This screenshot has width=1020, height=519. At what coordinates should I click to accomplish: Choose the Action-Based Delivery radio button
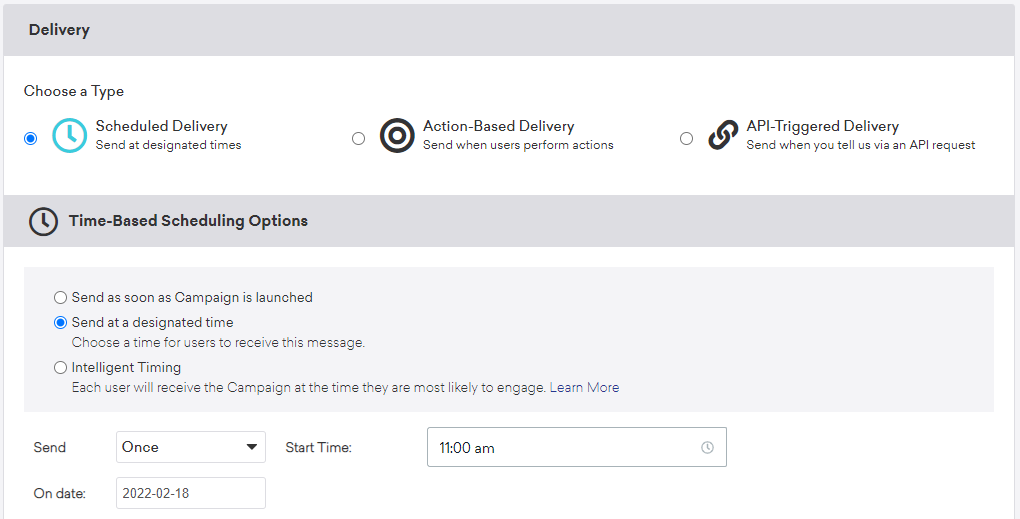click(359, 139)
